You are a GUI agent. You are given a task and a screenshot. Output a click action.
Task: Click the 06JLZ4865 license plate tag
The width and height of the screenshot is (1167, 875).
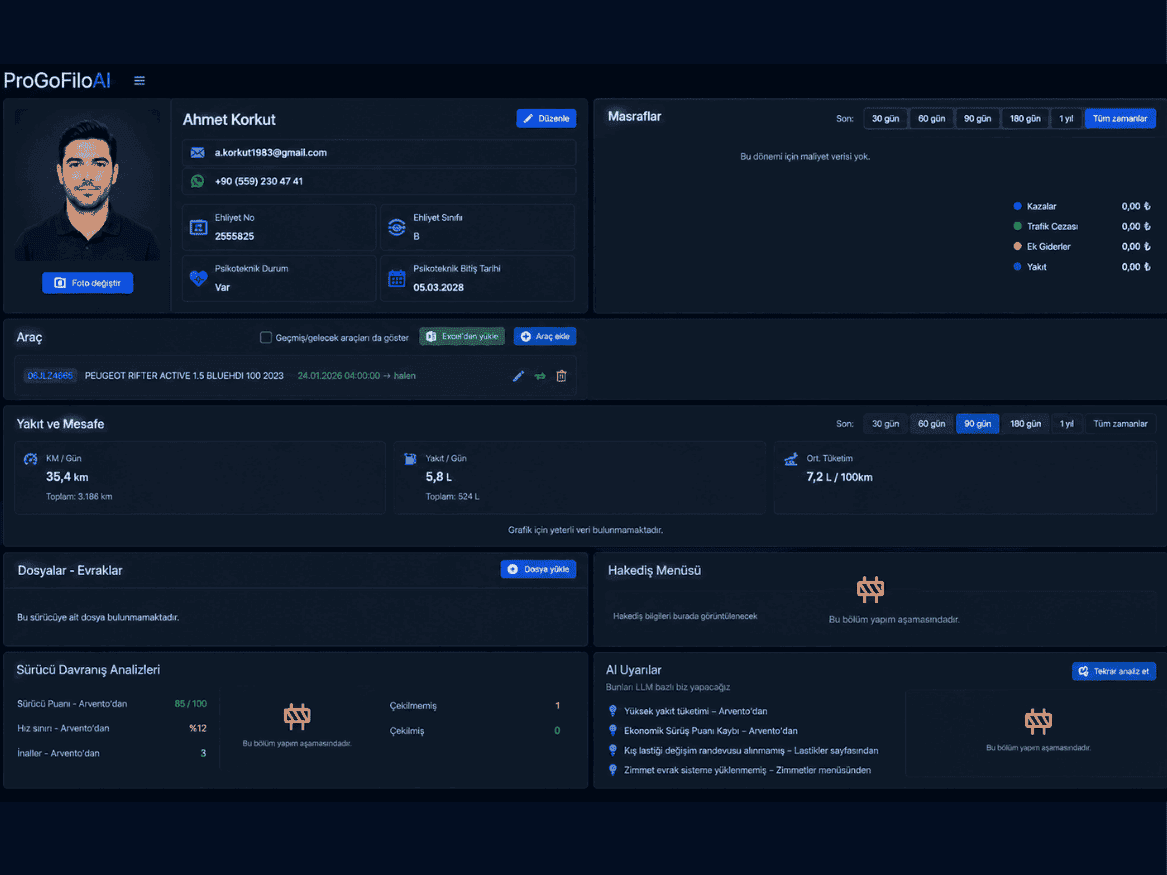tap(50, 376)
